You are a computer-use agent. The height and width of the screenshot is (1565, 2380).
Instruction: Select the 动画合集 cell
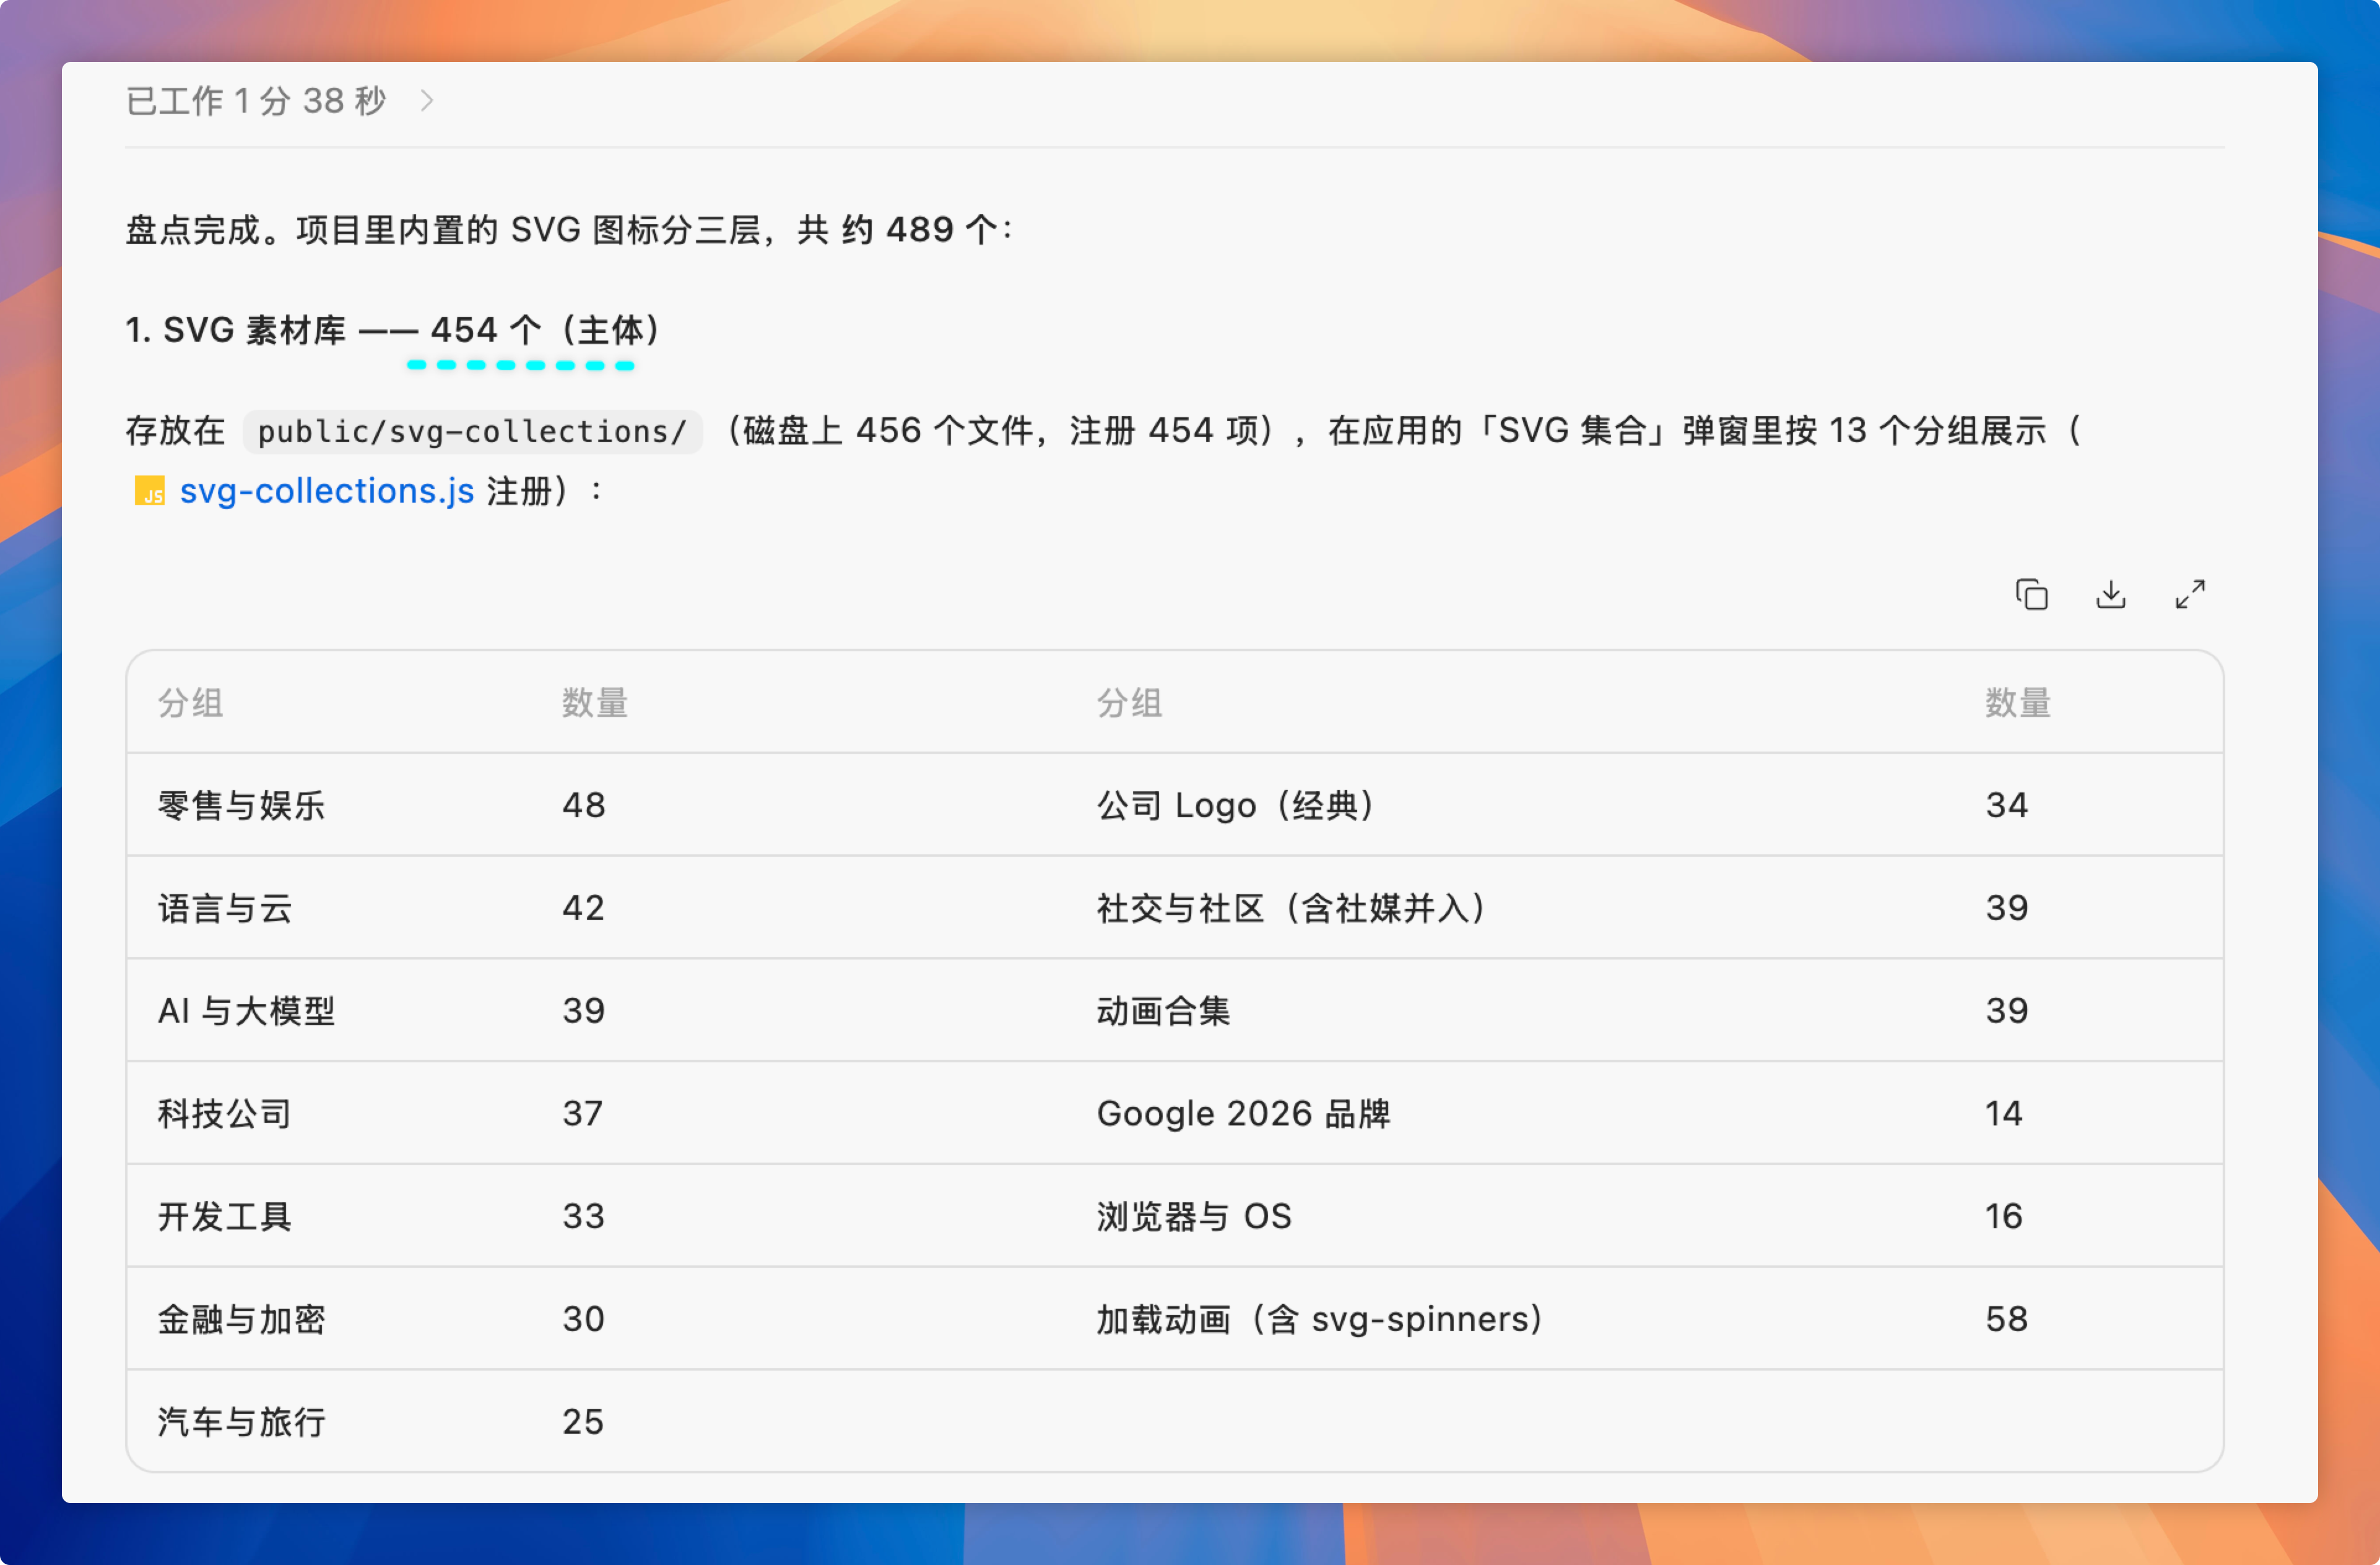[x=1163, y=1011]
